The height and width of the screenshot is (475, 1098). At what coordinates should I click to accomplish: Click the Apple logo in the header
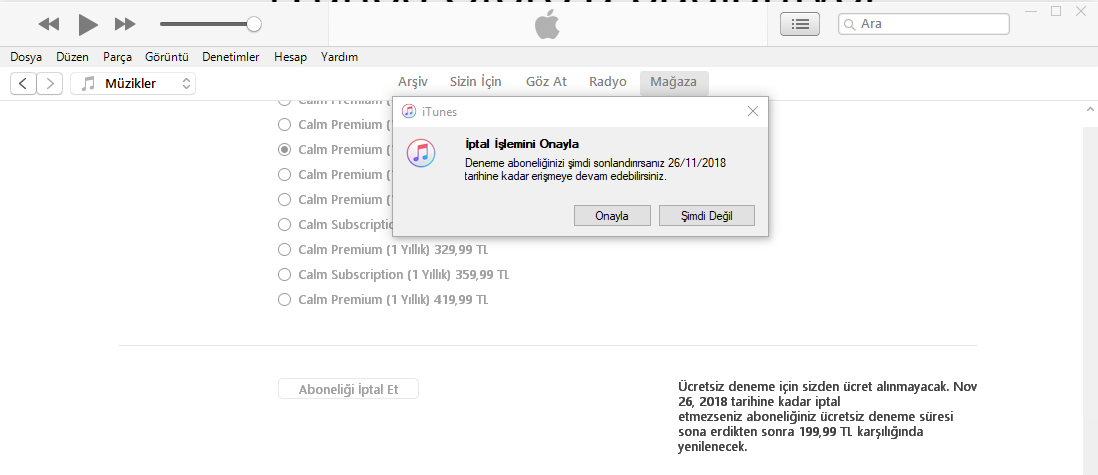click(x=548, y=25)
